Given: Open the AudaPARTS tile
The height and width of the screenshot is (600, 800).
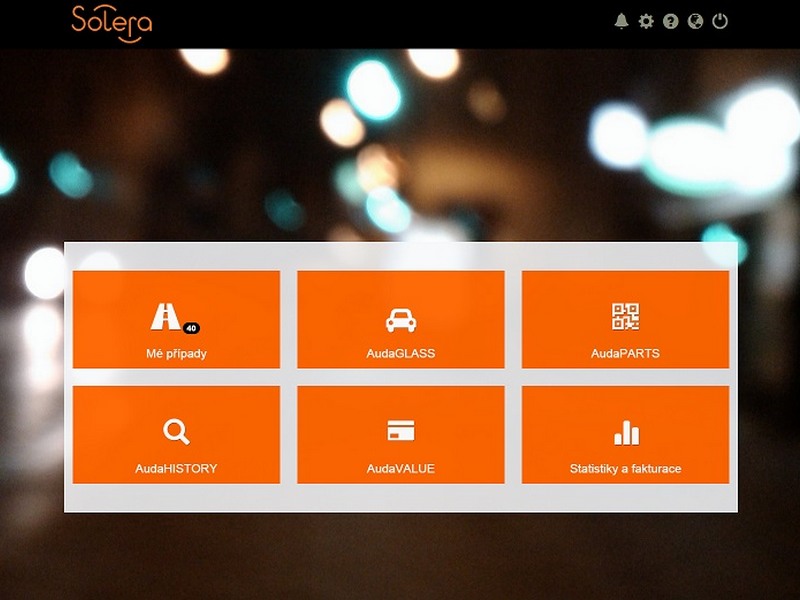Looking at the screenshot, I should tap(626, 319).
